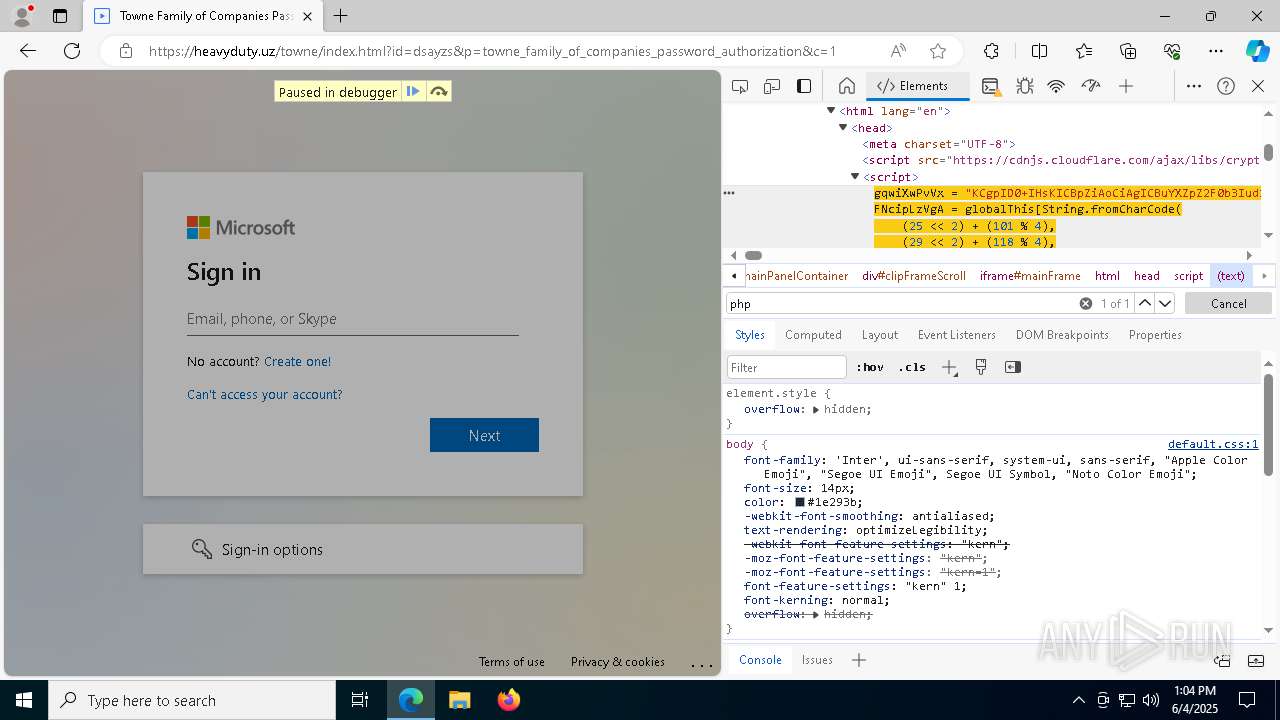The image size is (1280, 720).
Task: Refresh the current page
Action: [72, 51]
